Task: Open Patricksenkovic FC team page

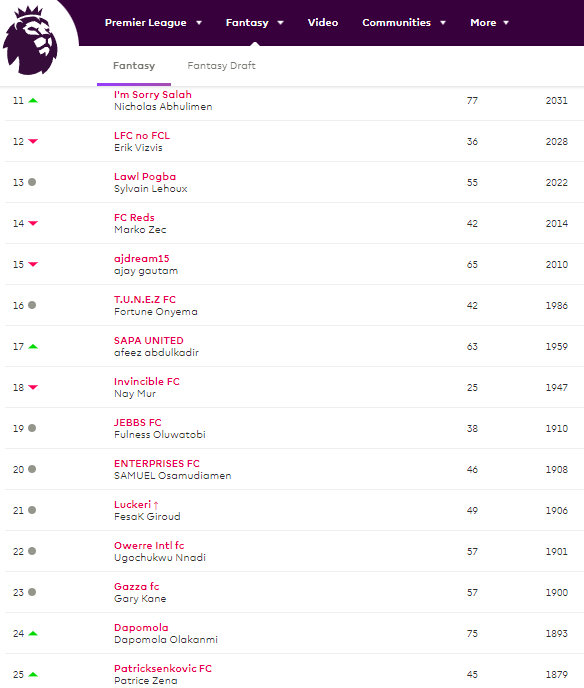Action: 163,668
